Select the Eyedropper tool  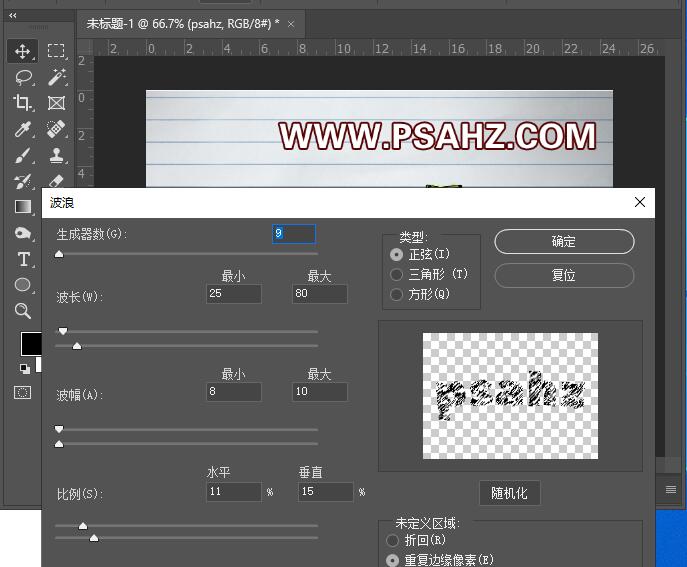23,129
